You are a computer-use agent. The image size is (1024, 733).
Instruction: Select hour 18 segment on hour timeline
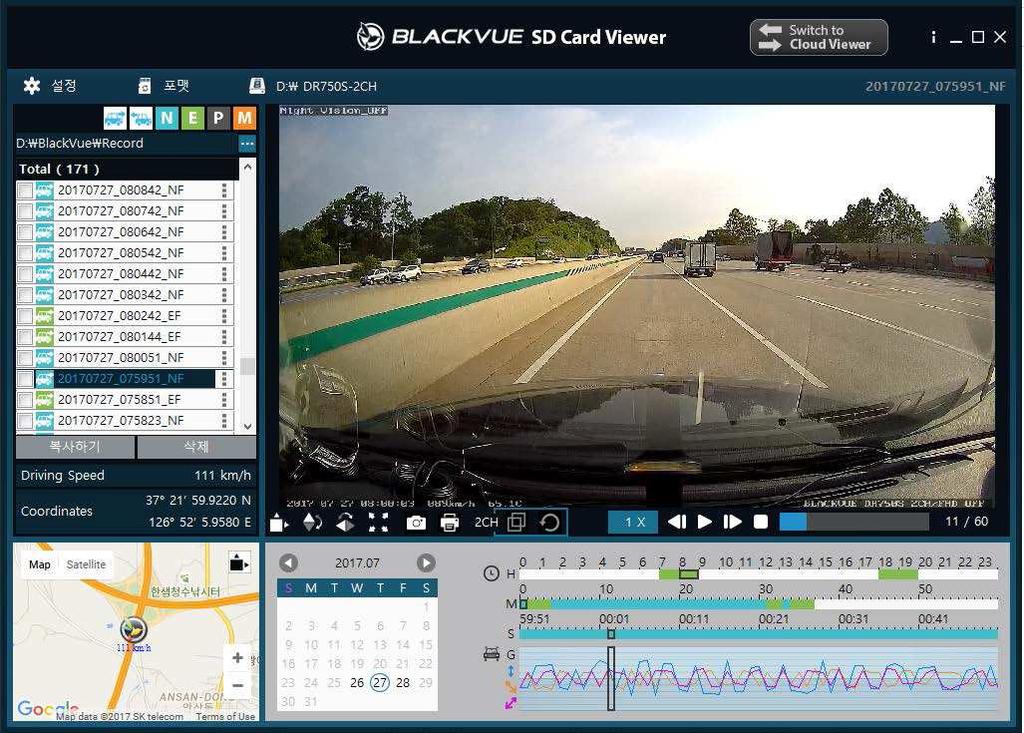pyautogui.click(x=888, y=574)
